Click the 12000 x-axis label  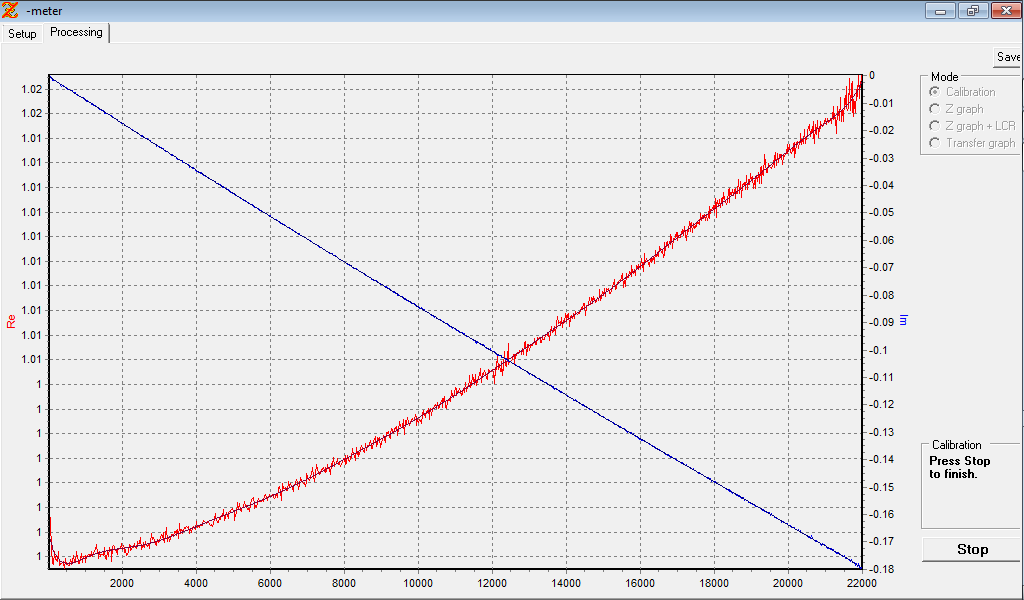click(x=492, y=583)
